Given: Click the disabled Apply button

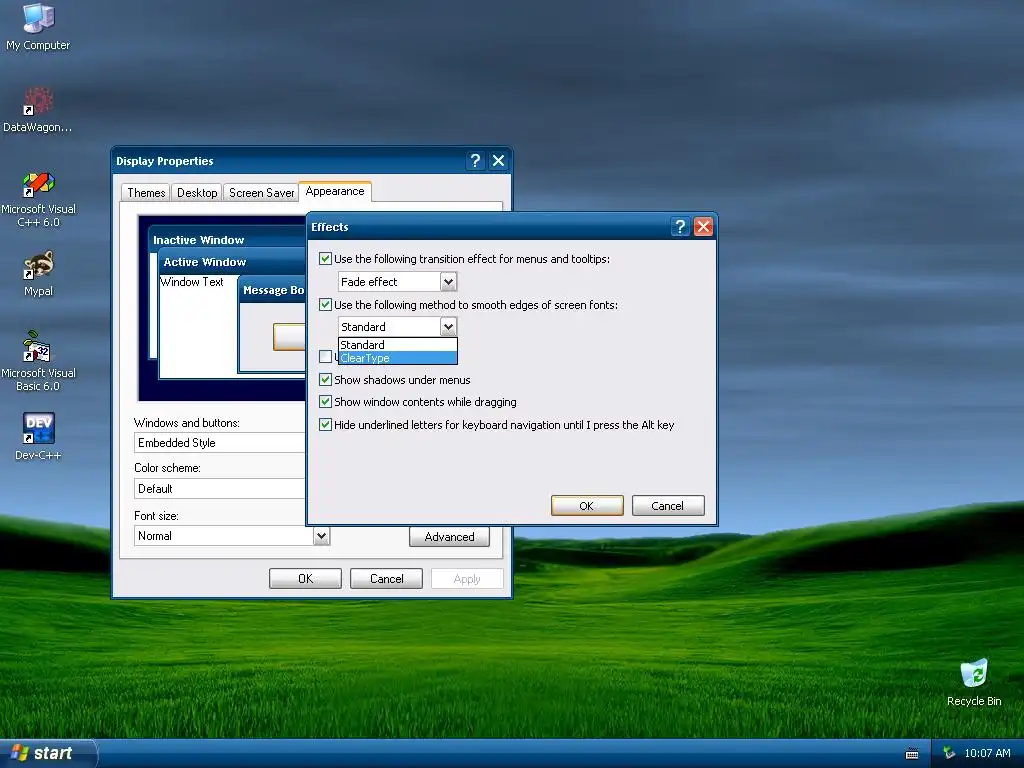Looking at the screenshot, I should coord(467,579).
